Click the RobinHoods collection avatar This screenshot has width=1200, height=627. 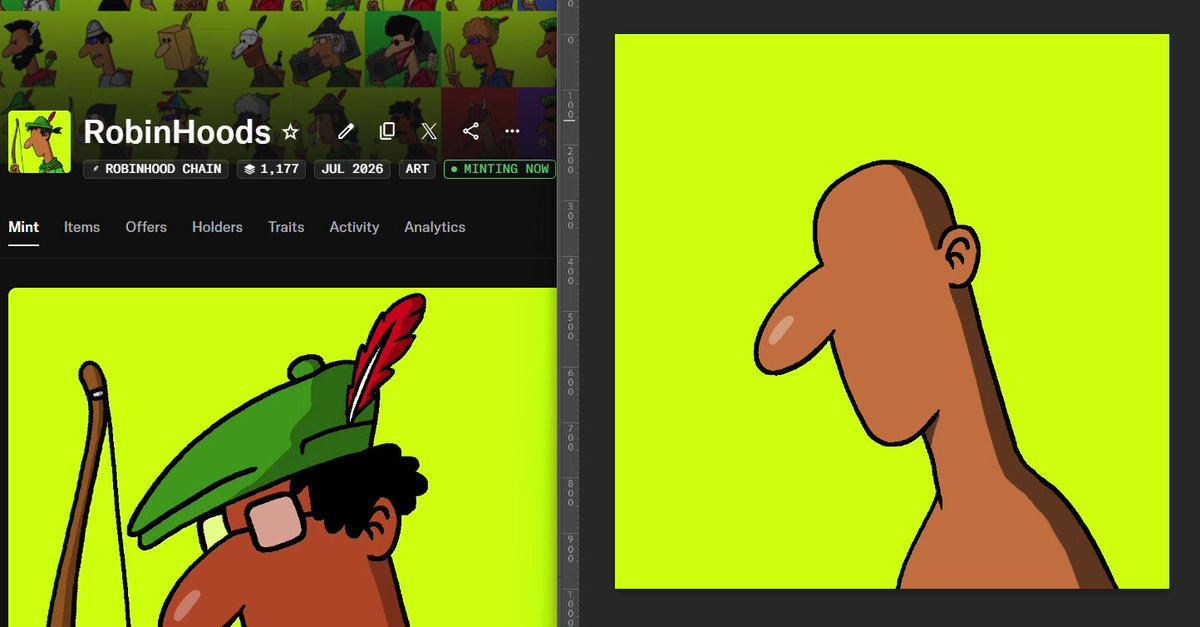39,142
